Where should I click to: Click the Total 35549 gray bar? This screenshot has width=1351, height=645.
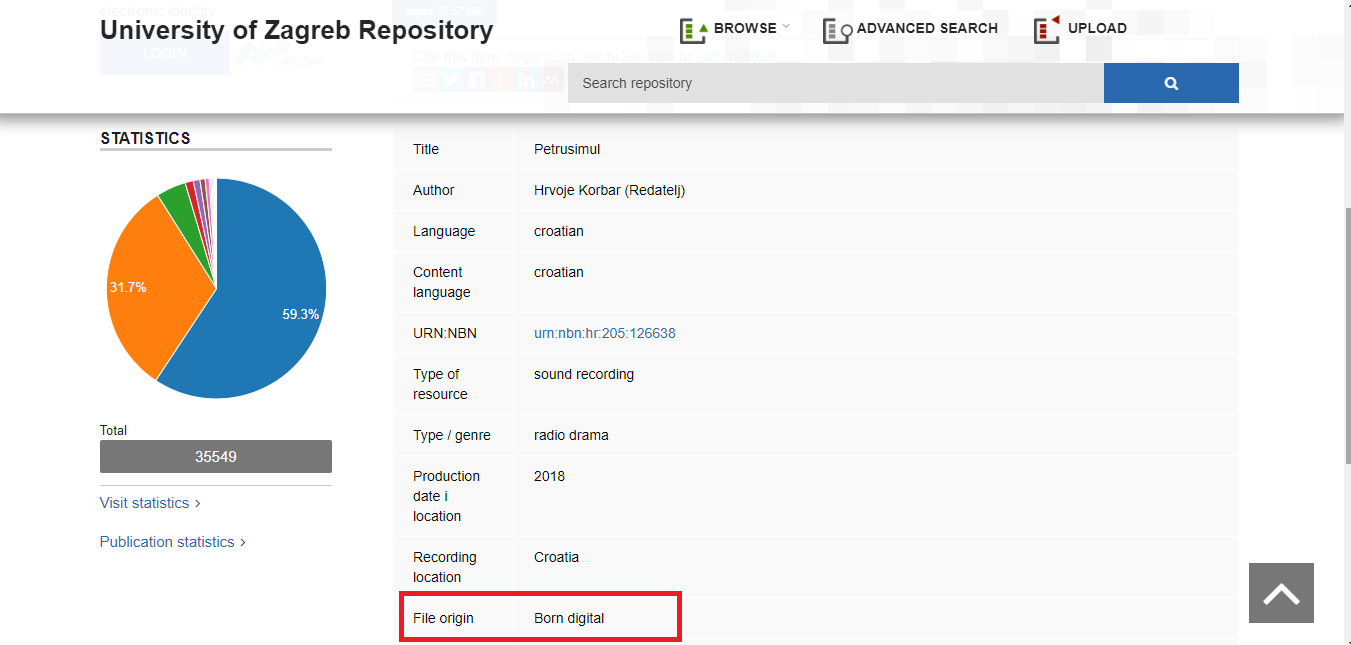coord(215,457)
